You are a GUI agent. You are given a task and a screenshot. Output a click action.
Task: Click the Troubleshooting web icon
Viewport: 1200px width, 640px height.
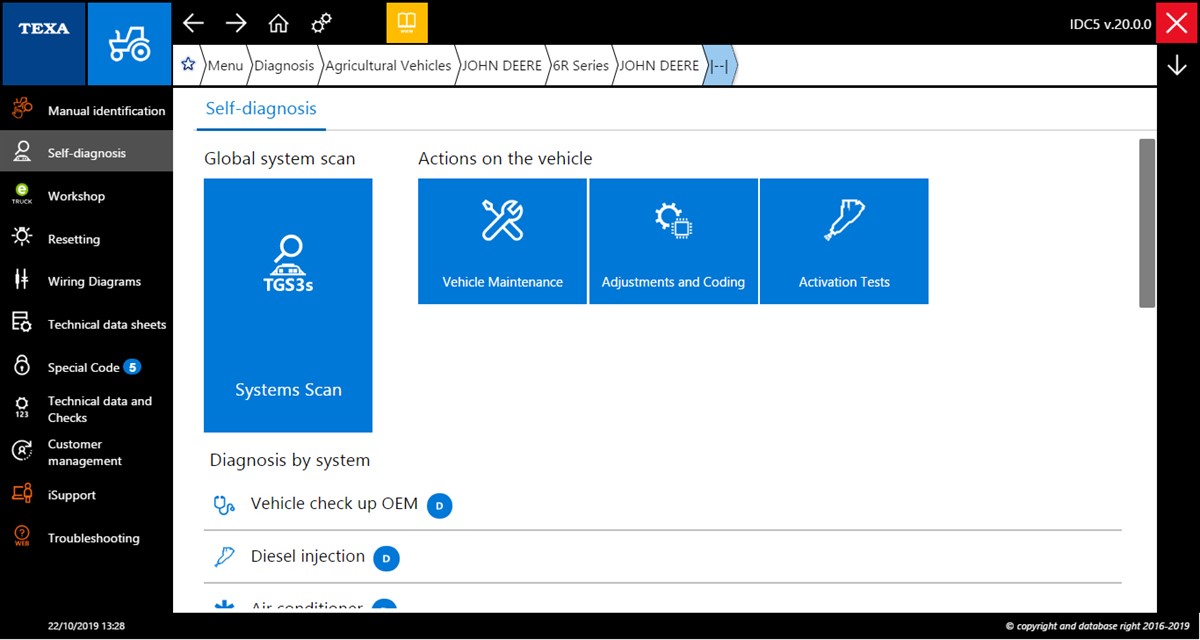(x=22, y=537)
